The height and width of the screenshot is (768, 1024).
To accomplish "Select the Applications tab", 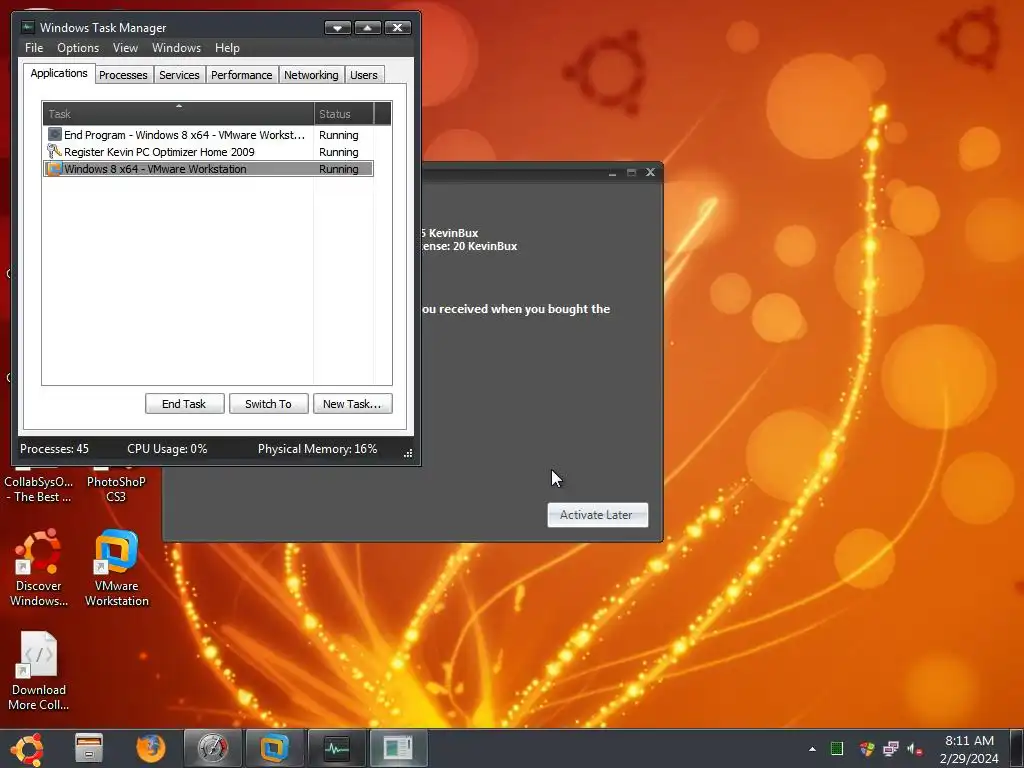I will point(59,73).
